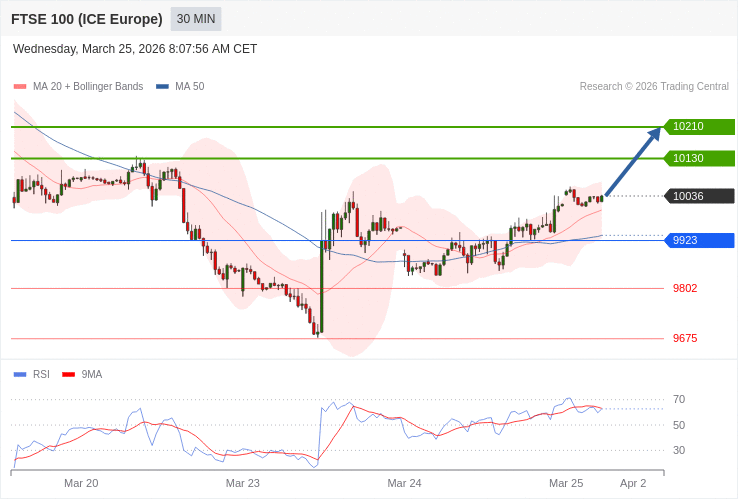Click the Mar 23 date marker
Screen dimensions: 738x500
(243, 483)
